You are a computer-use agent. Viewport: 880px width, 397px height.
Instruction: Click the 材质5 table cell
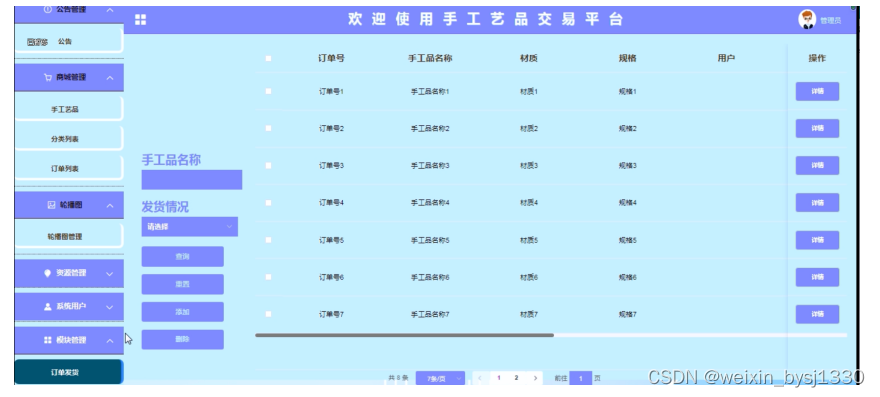point(529,240)
